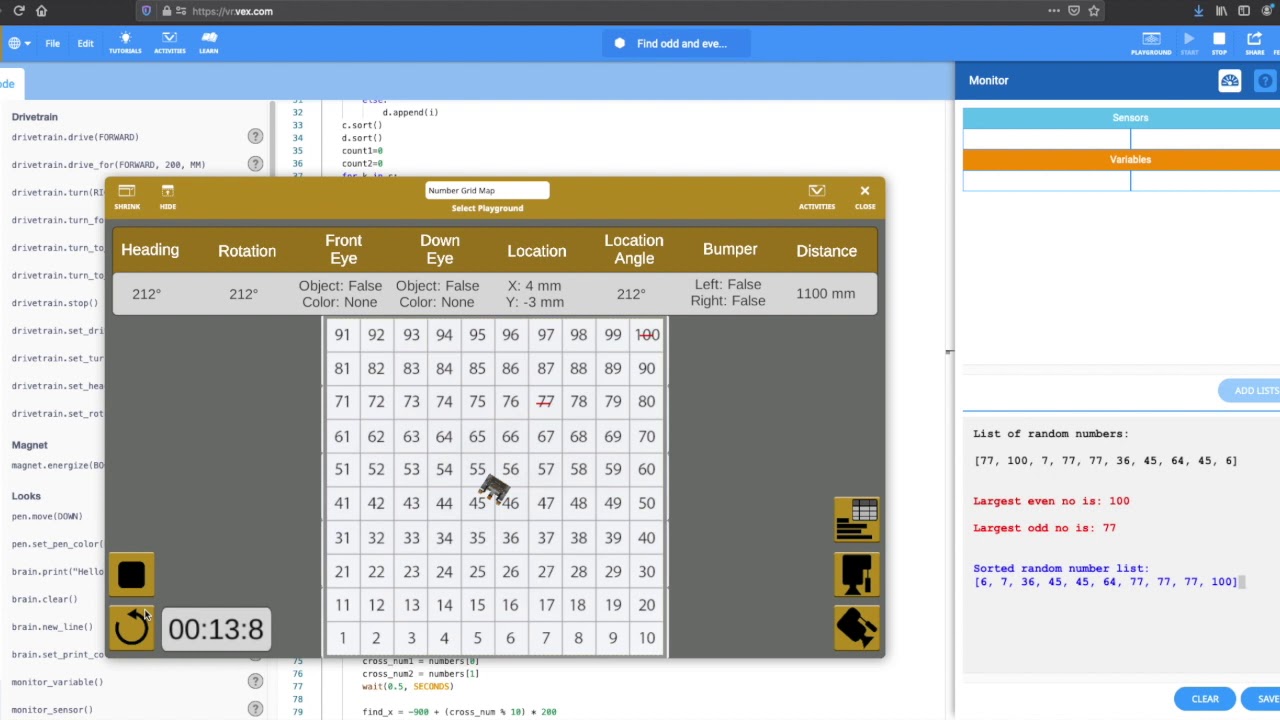Click grid cell number 100

[x=647, y=335]
